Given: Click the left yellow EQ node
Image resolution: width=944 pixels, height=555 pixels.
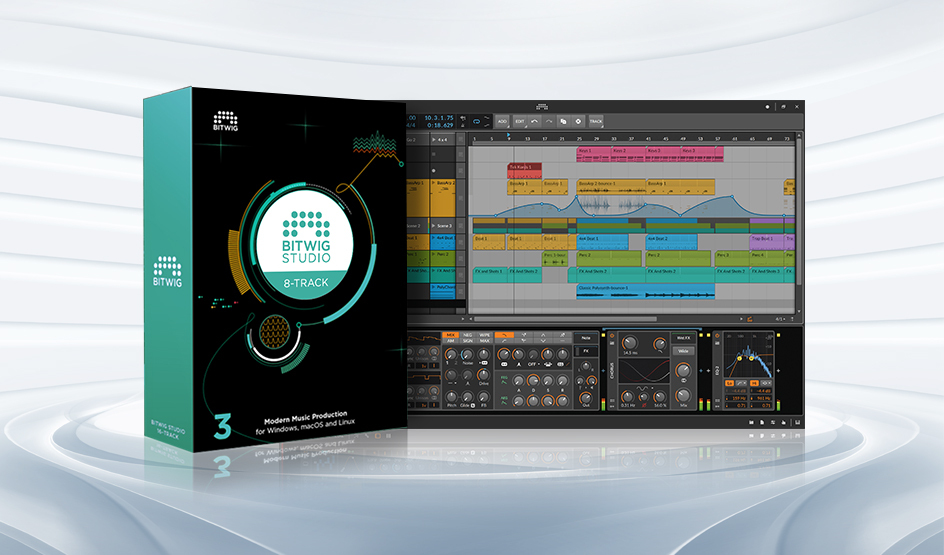Looking at the screenshot, I should click(x=740, y=358).
